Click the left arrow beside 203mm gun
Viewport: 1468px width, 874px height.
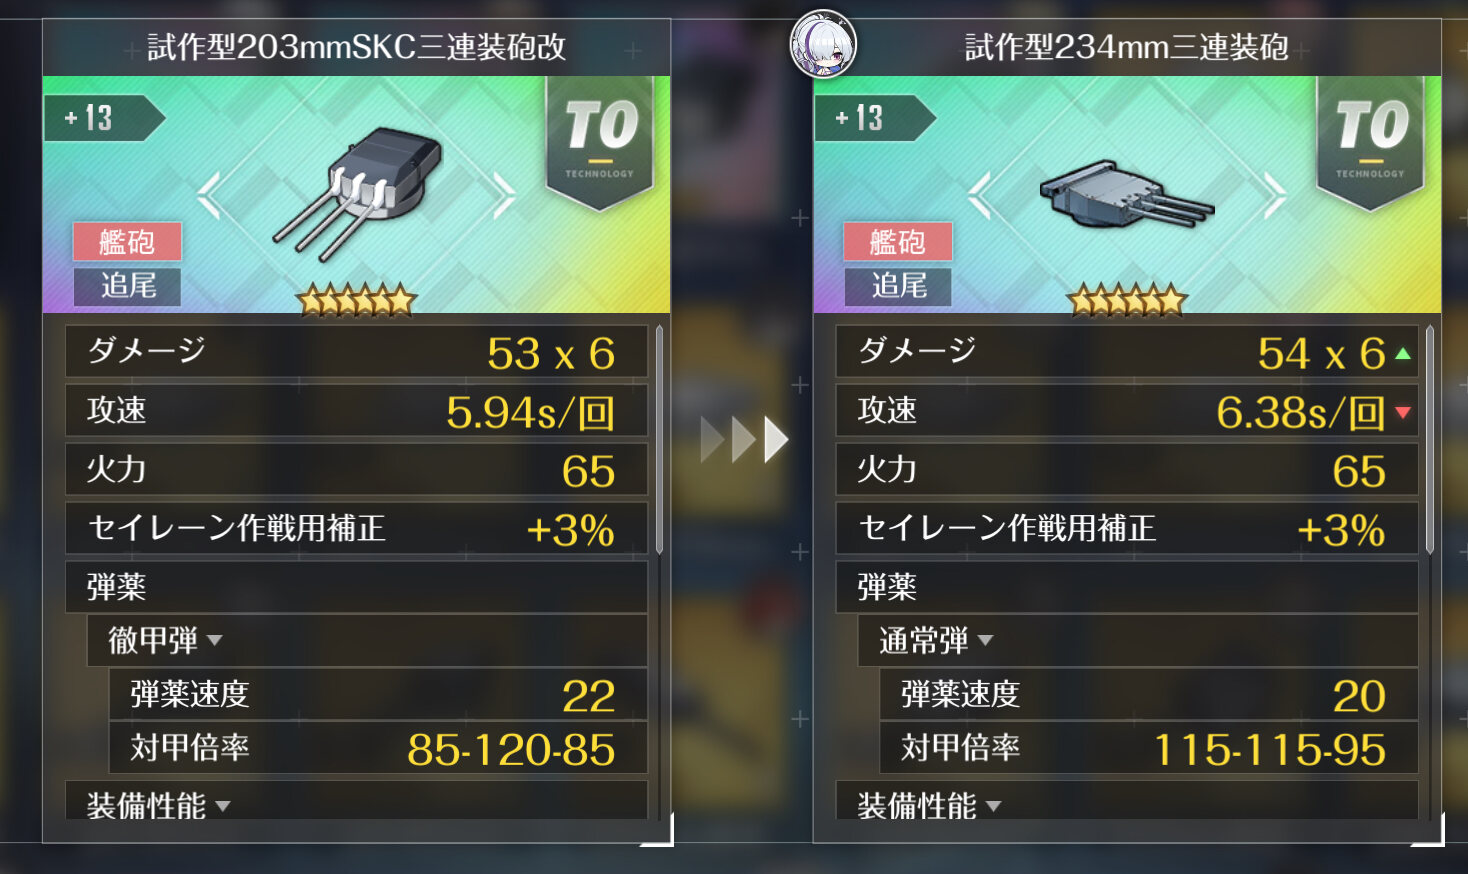[x=209, y=195]
